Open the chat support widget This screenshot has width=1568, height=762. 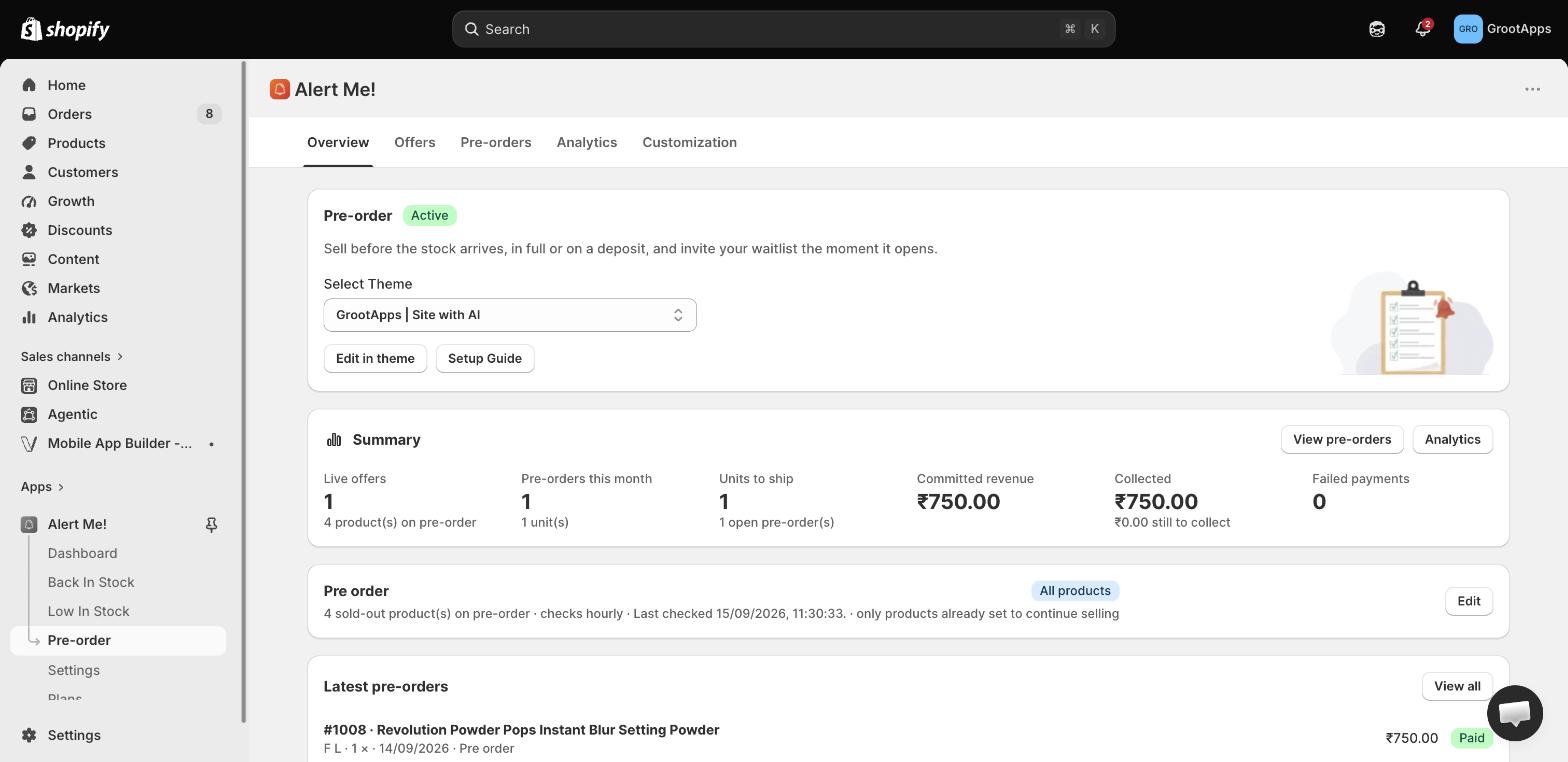(1515, 713)
